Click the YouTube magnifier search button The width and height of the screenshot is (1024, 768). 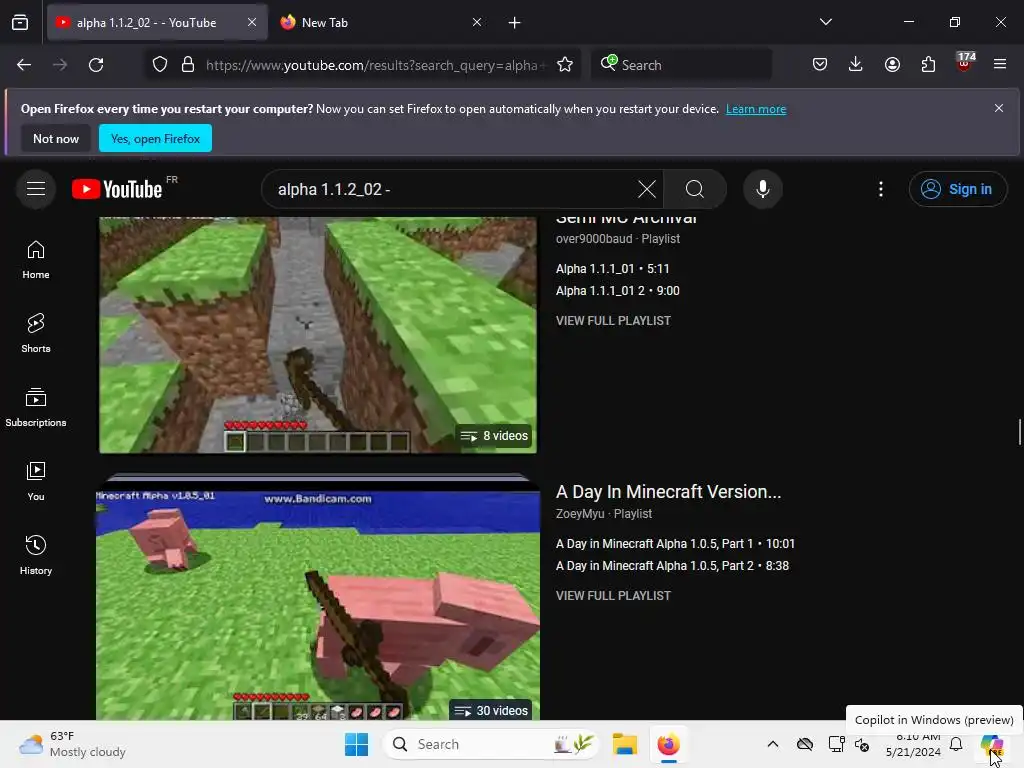(x=695, y=189)
